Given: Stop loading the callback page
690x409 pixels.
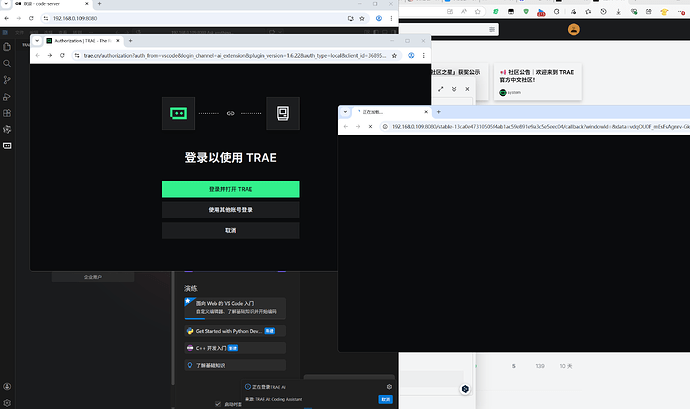Looking at the screenshot, I should point(371,127).
